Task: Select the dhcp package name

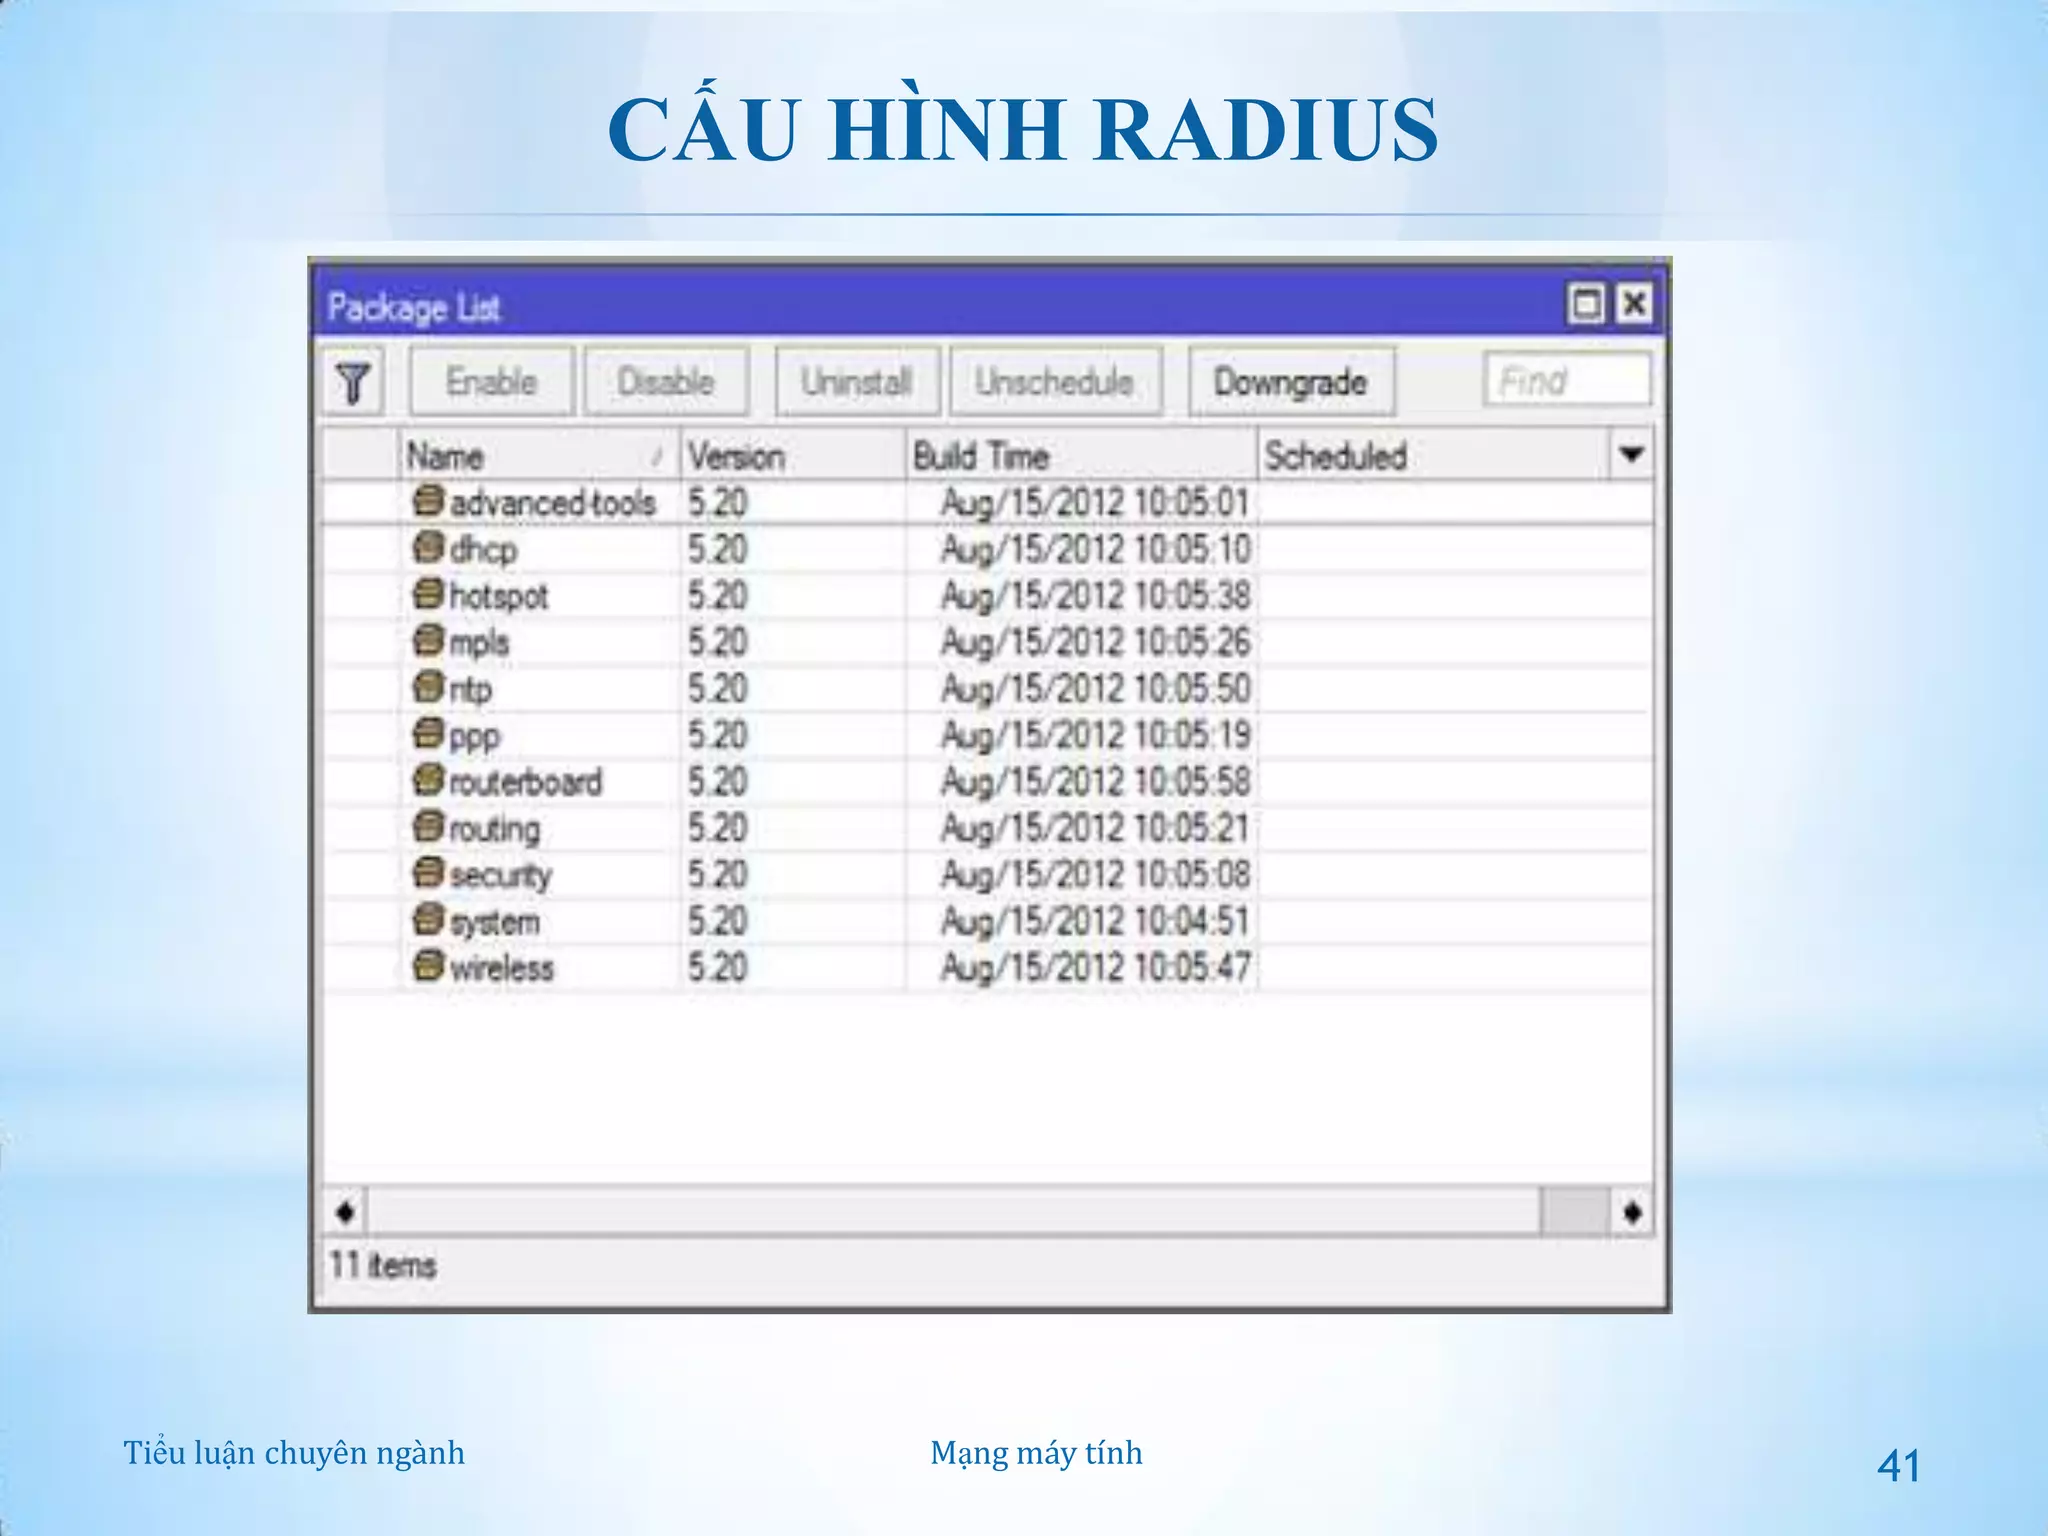Action: coord(483,549)
